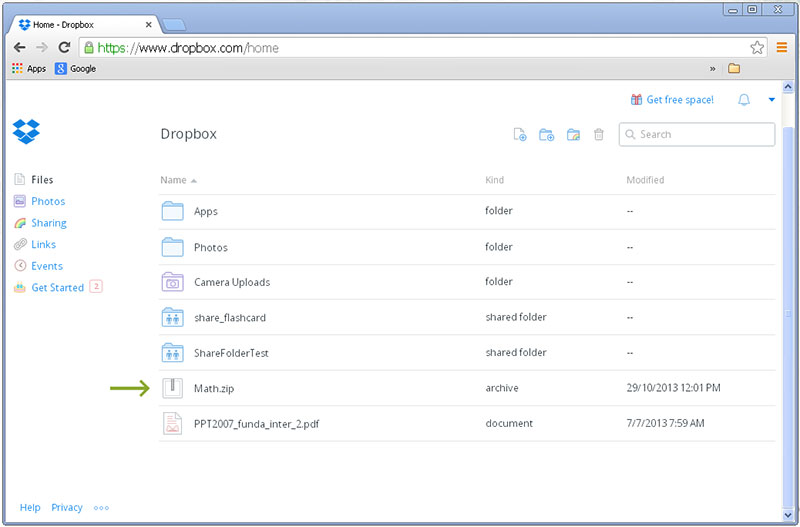This screenshot has height=527, width=800.
Task: Open a new browser tab
Action: click(173, 24)
